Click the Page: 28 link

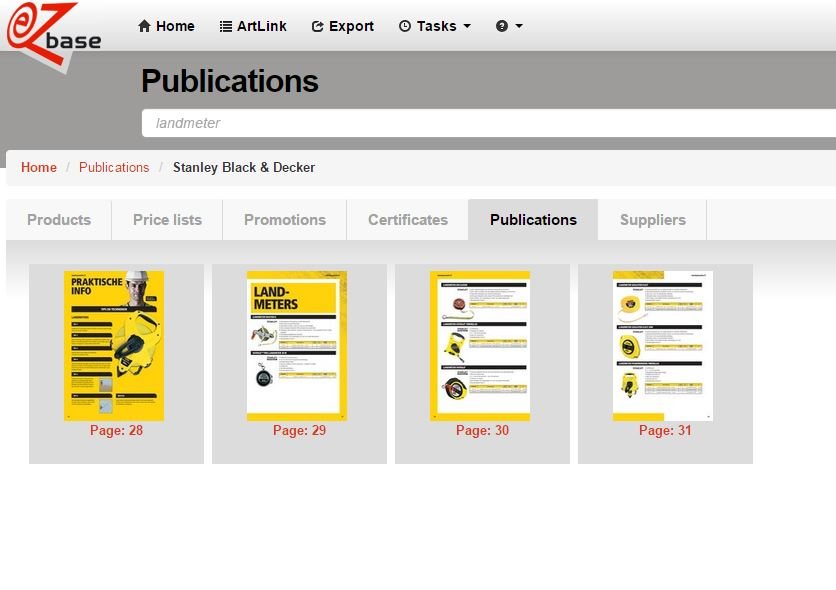pyautogui.click(x=116, y=431)
